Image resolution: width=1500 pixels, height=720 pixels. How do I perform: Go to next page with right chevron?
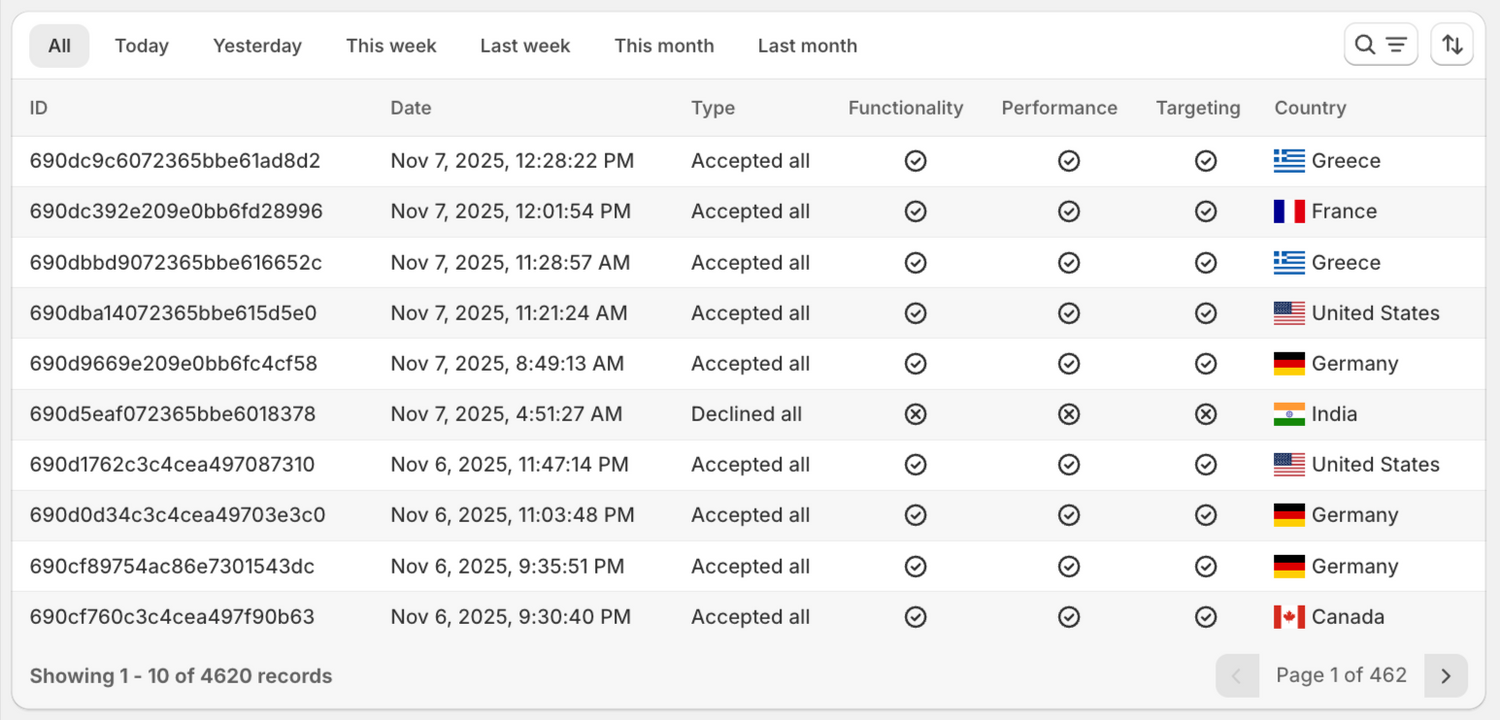[x=1446, y=676]
